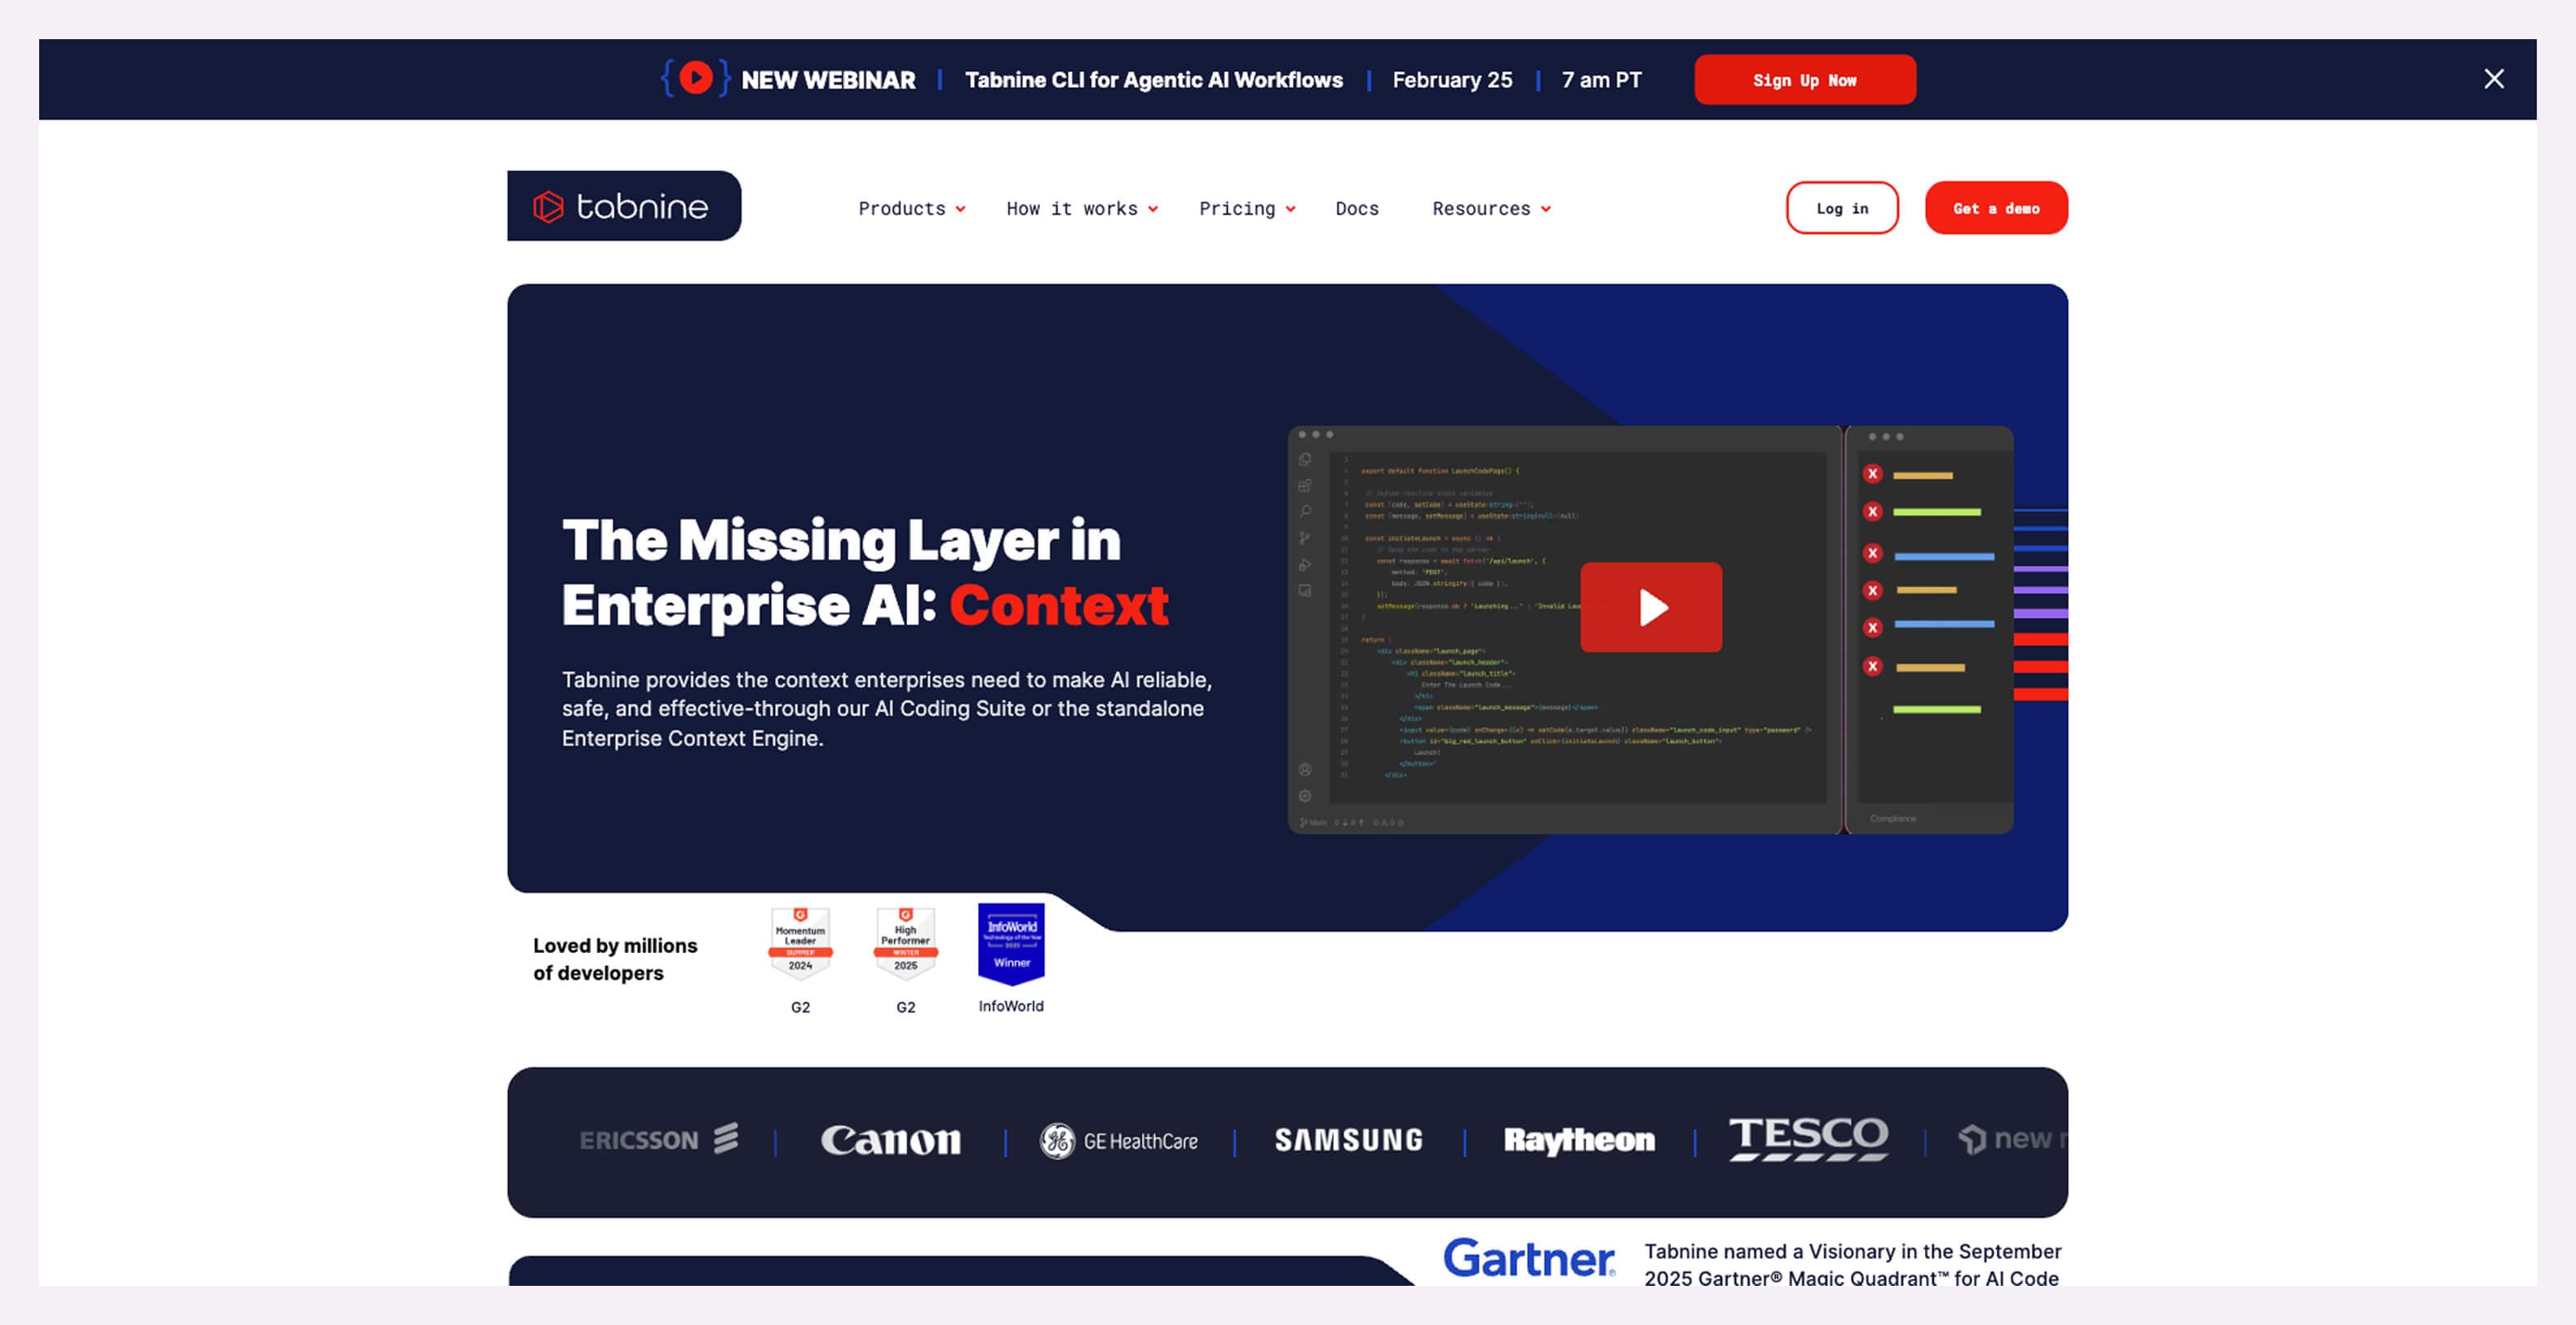Click the red 'Context' headline word

point(1059,605)
